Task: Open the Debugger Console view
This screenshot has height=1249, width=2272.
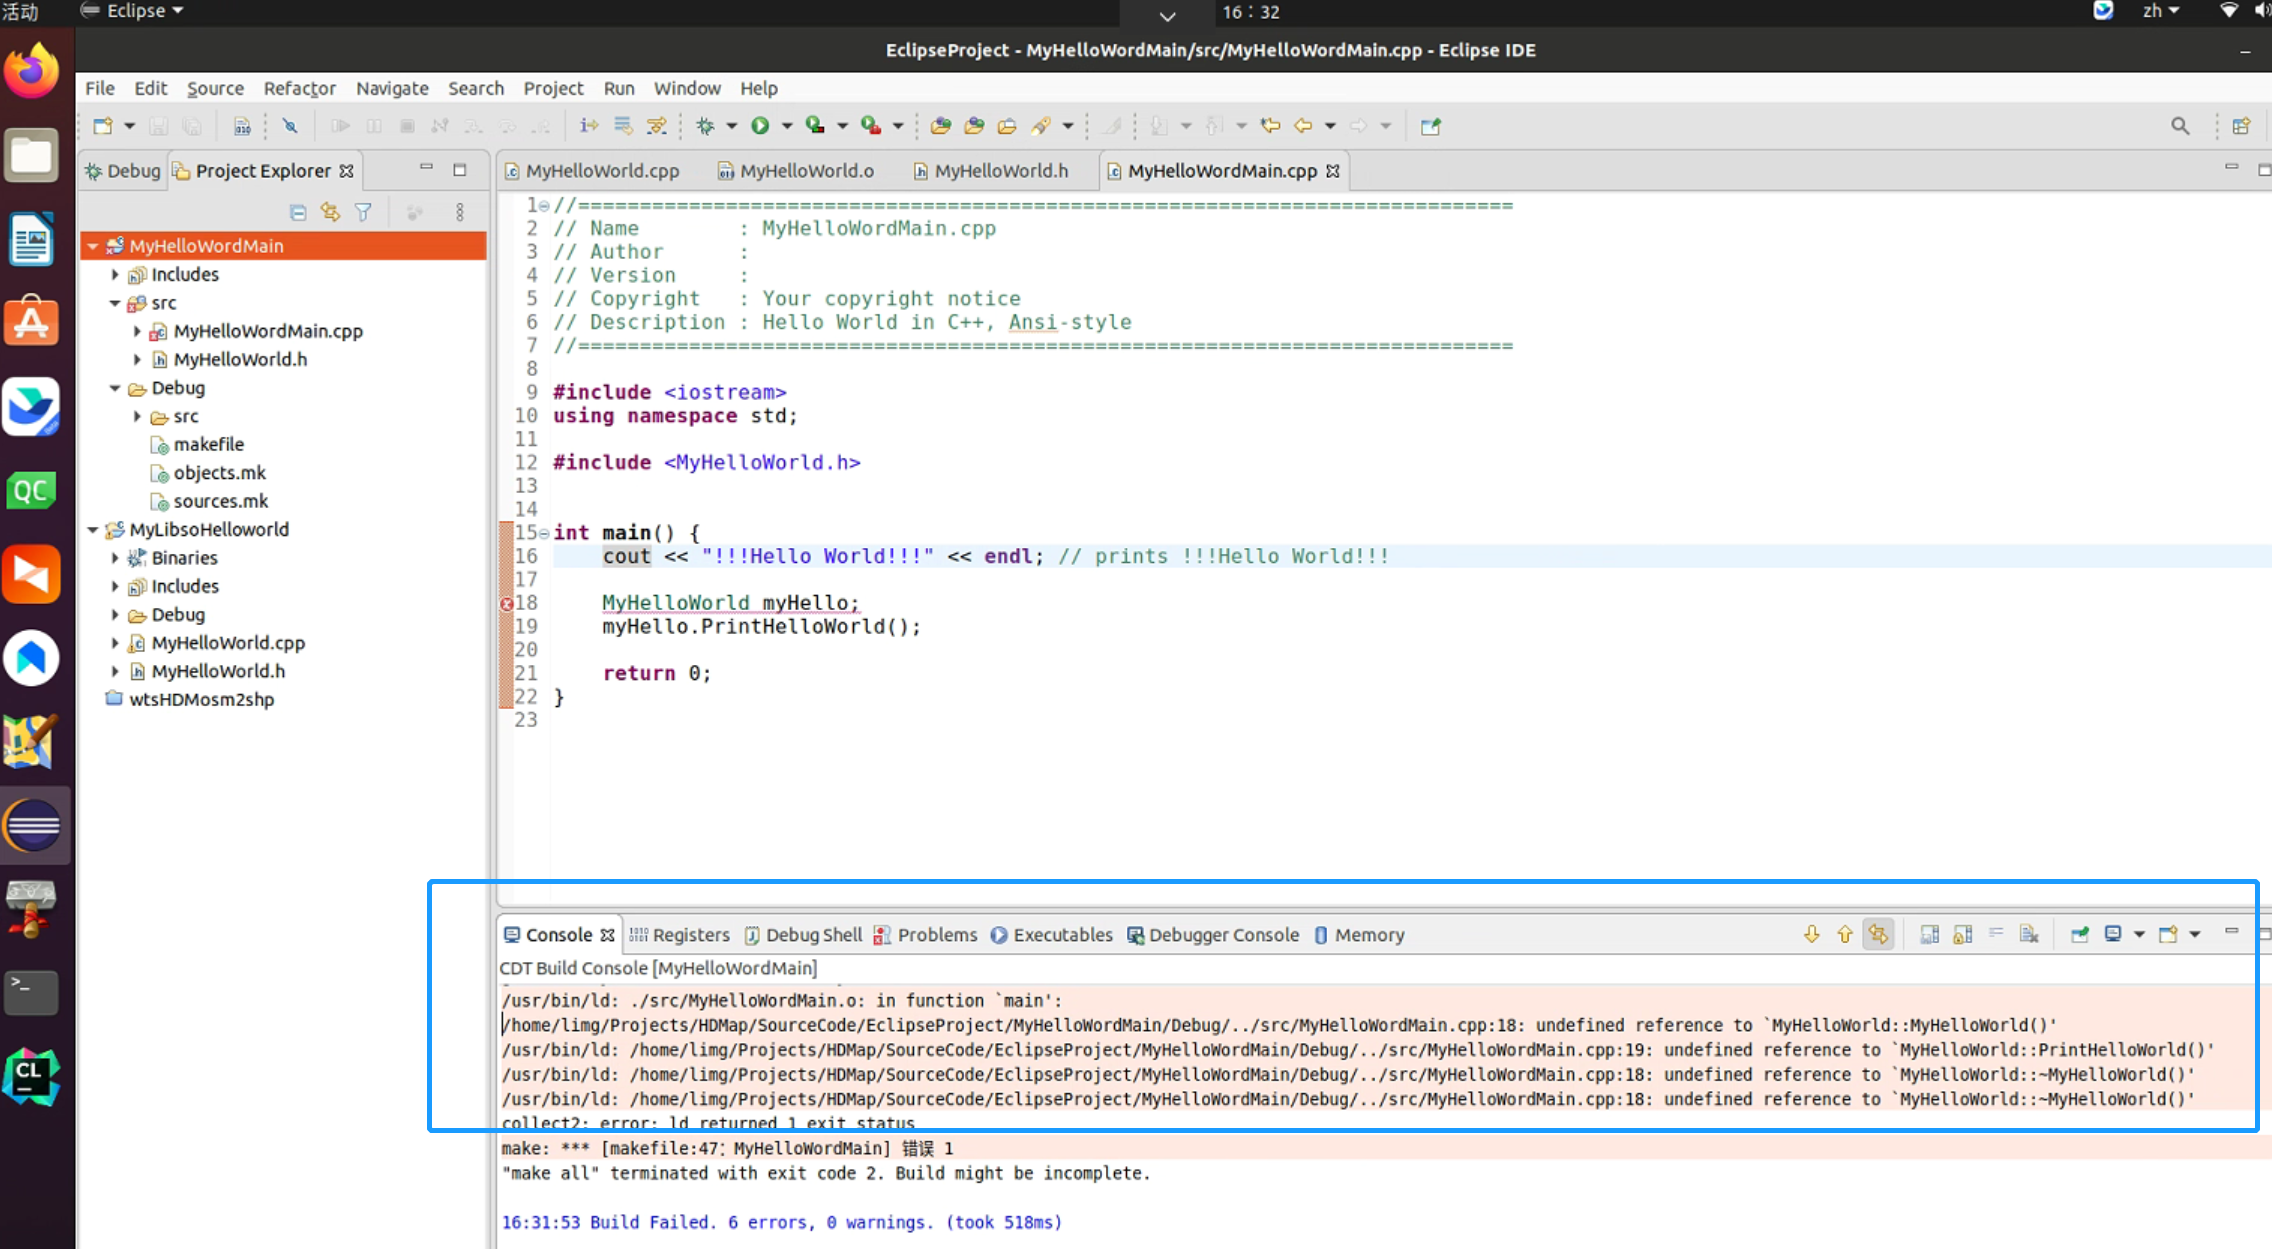Action: [1224, 934]
